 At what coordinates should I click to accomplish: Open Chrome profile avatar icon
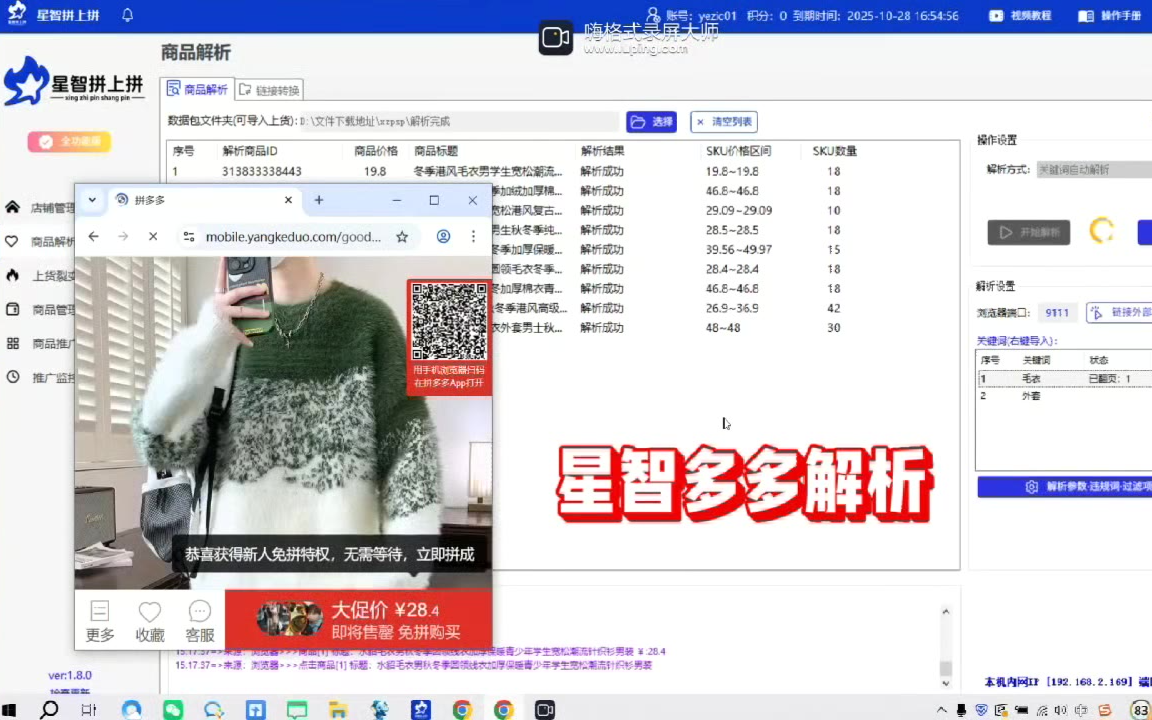(x=443, y=237)
